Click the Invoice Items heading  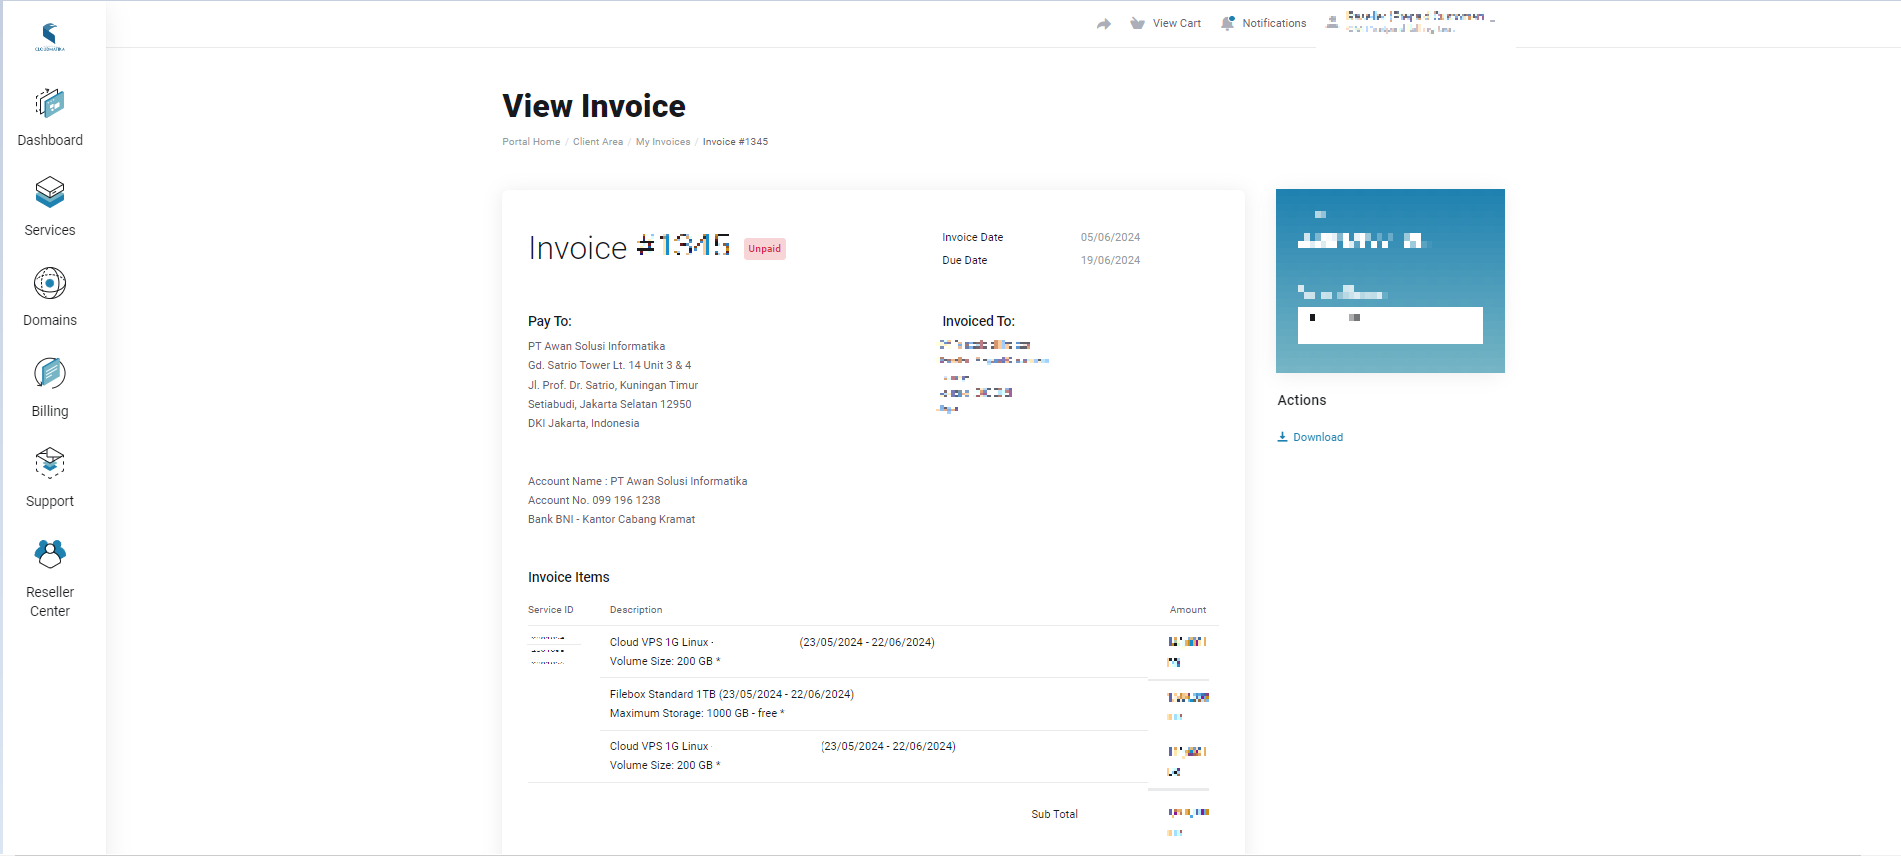pyautogui.click(x=569, y=578)
